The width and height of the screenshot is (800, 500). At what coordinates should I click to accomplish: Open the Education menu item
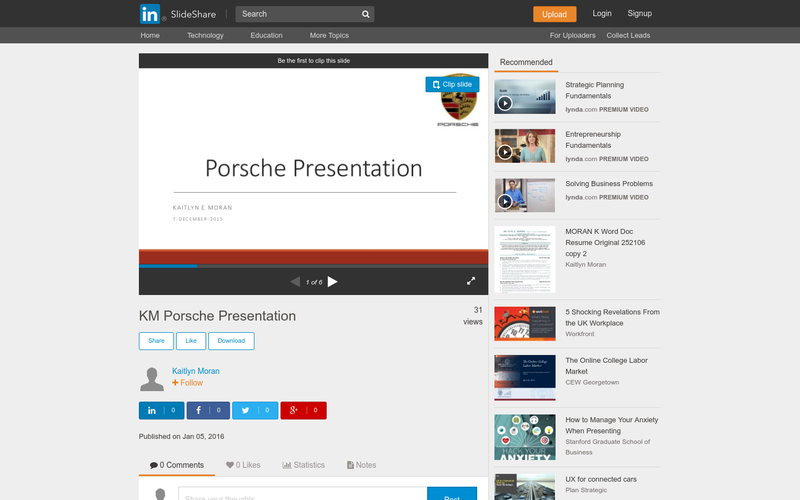click(x=266, y=35)
